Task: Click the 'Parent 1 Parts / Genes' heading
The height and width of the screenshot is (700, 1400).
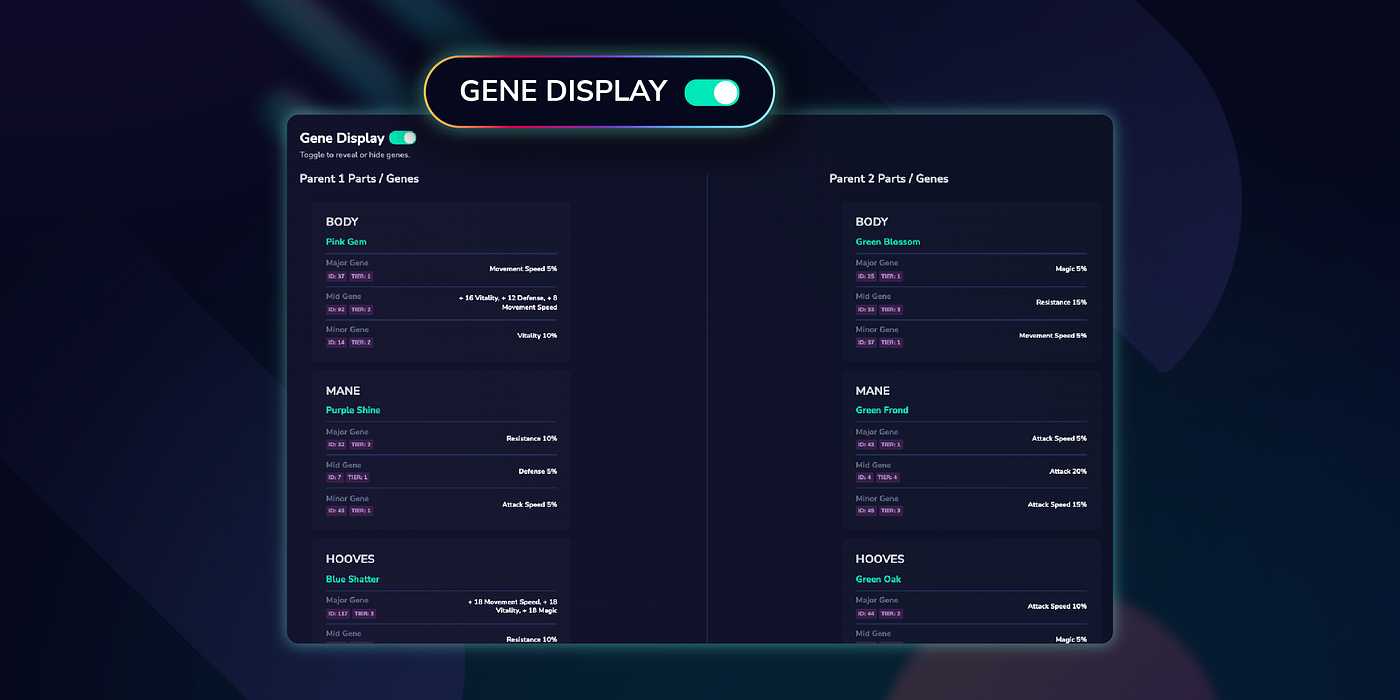Action: [359, 179]
